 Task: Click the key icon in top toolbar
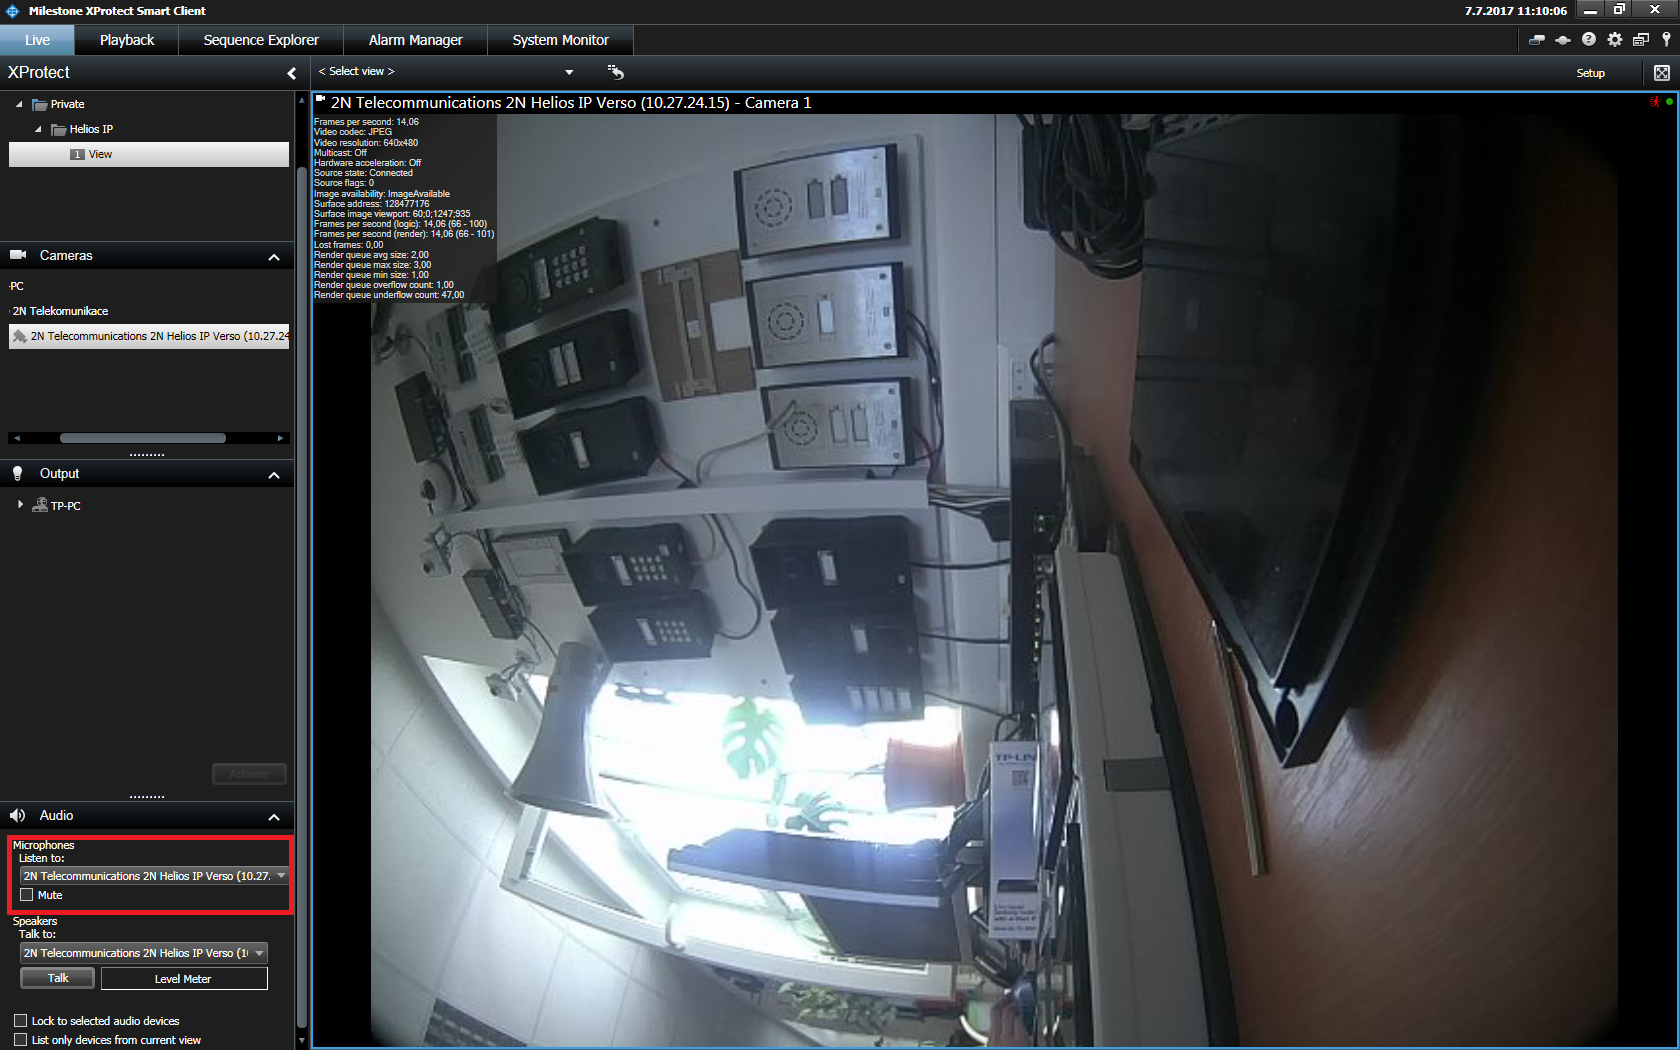pyautogui.click(x=1666, y=40)
